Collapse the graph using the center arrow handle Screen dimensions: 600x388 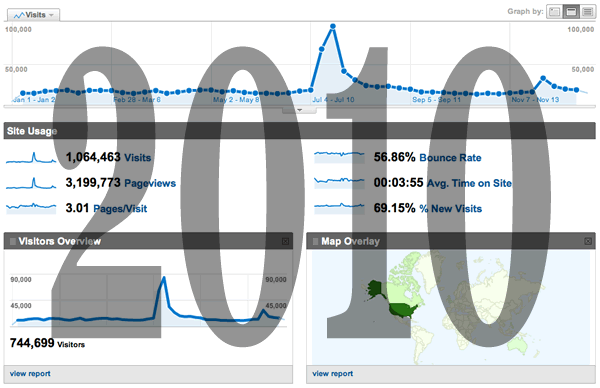299,110
